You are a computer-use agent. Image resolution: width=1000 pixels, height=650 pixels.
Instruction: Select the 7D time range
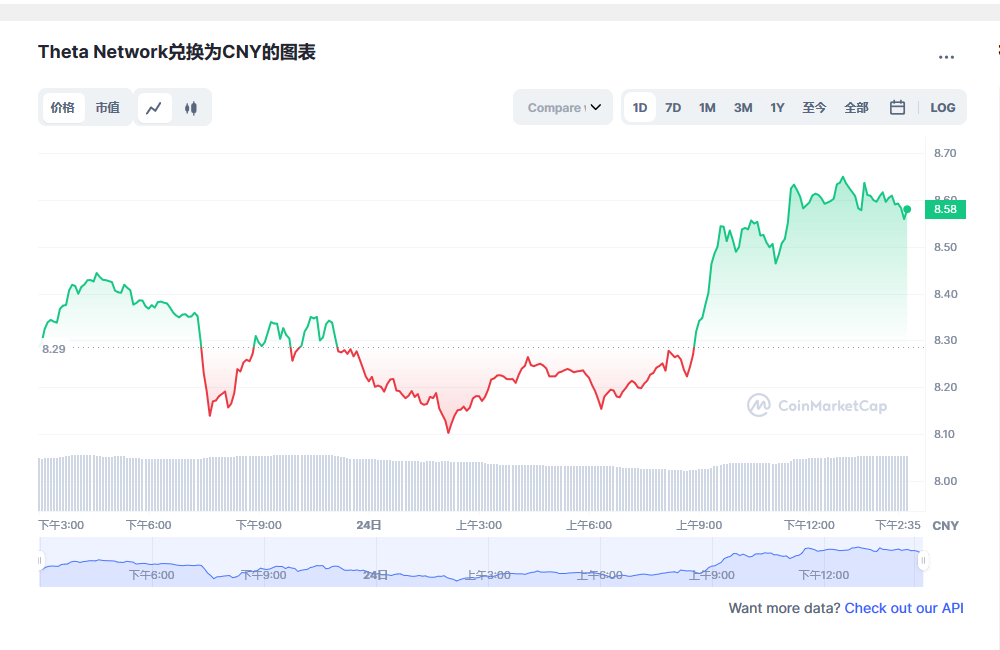[x=673, y=108]
